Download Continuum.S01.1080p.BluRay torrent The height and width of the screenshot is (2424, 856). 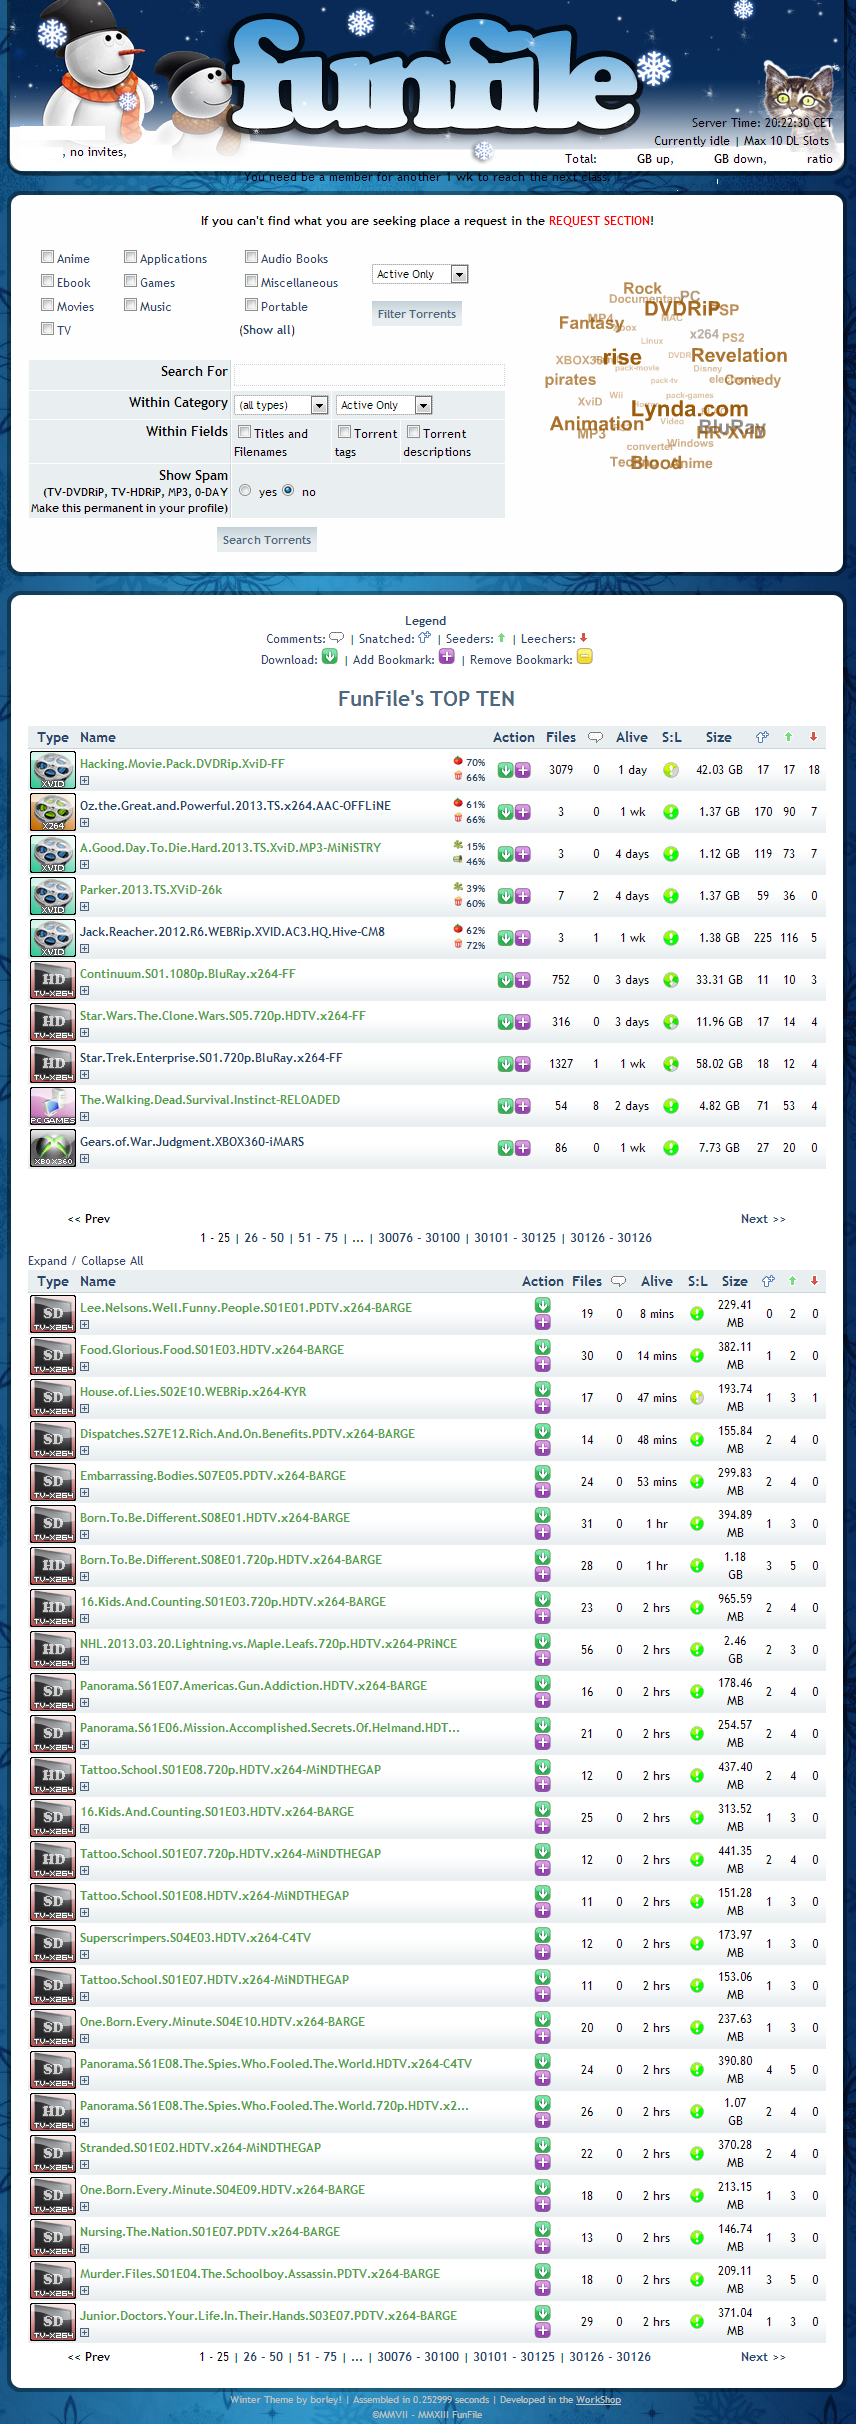pos(506,980)
